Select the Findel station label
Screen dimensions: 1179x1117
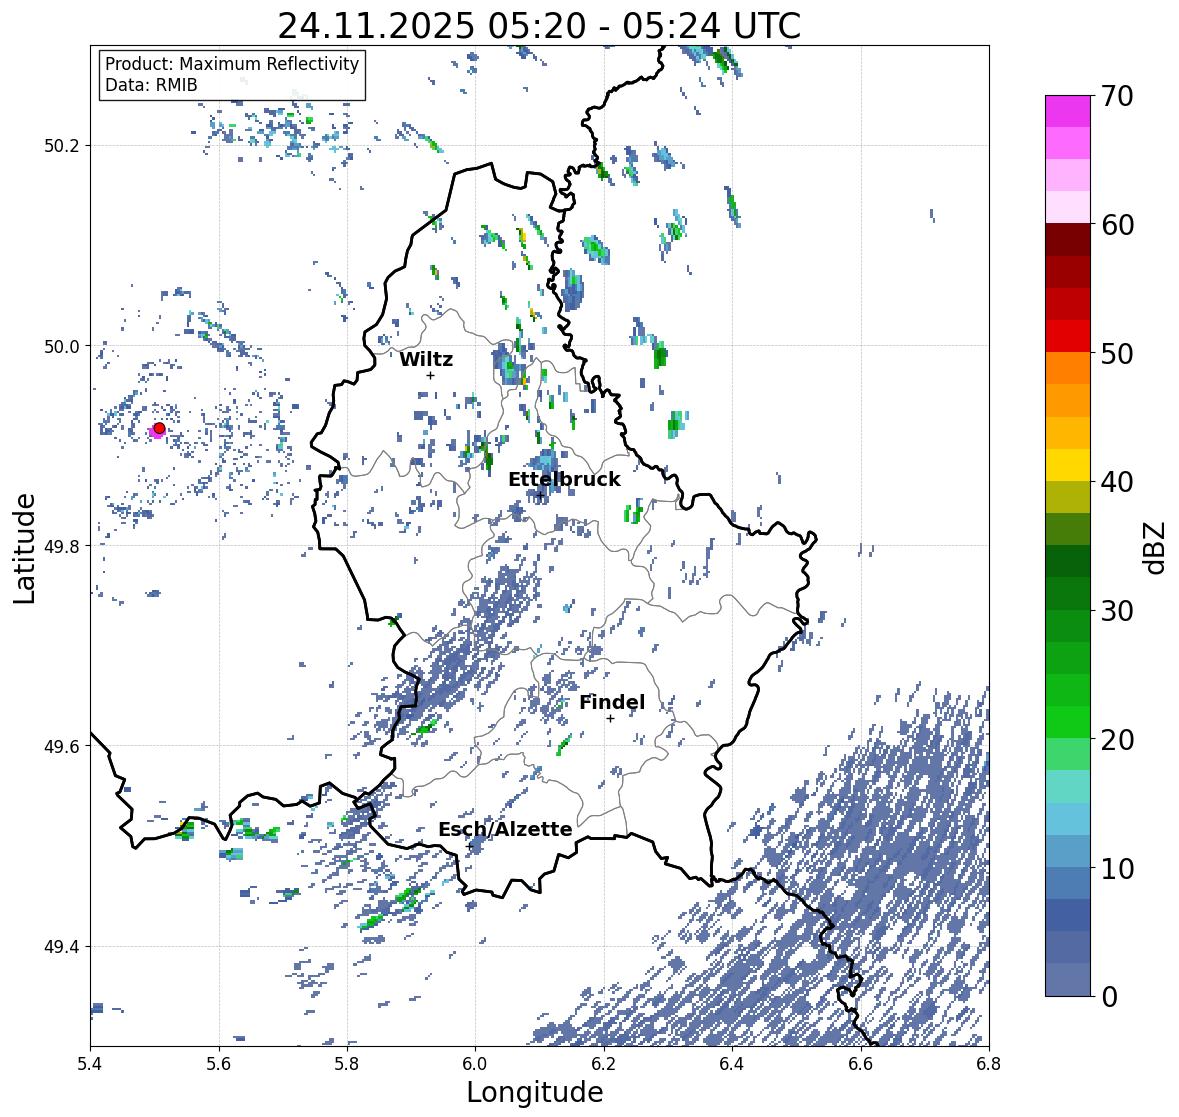pos(611,703)
